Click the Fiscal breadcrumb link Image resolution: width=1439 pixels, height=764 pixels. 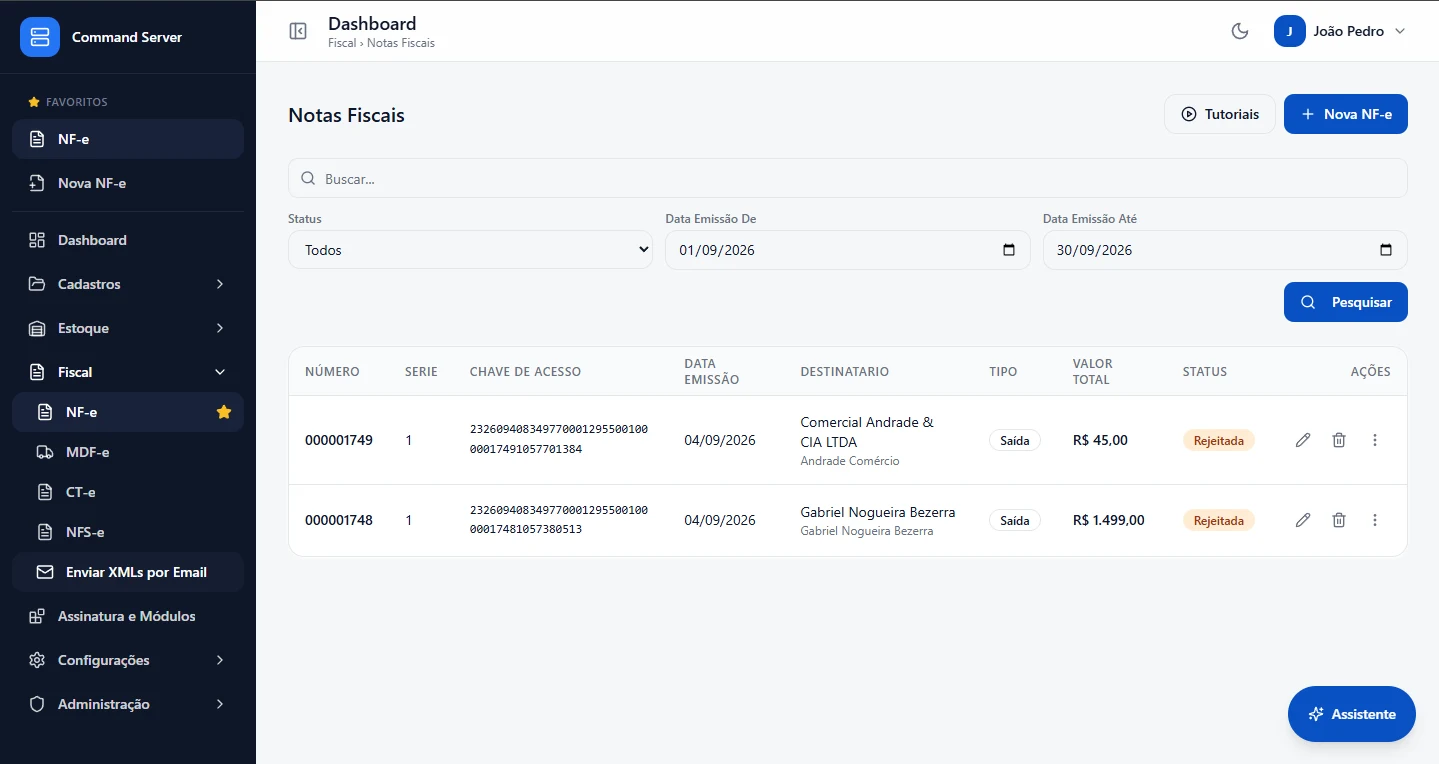342,43
